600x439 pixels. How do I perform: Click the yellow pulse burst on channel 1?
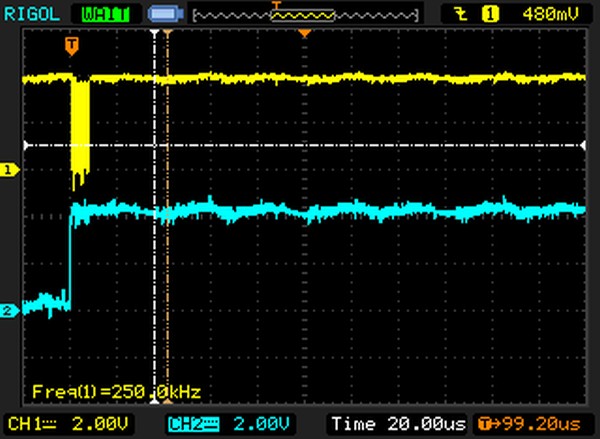[x=80, y=130]
